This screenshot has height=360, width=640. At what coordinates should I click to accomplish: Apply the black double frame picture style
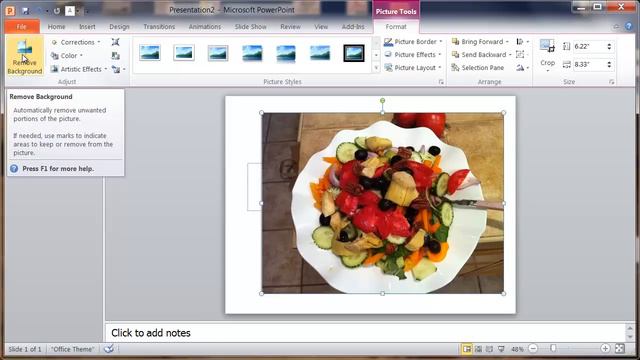pos(354,53)
